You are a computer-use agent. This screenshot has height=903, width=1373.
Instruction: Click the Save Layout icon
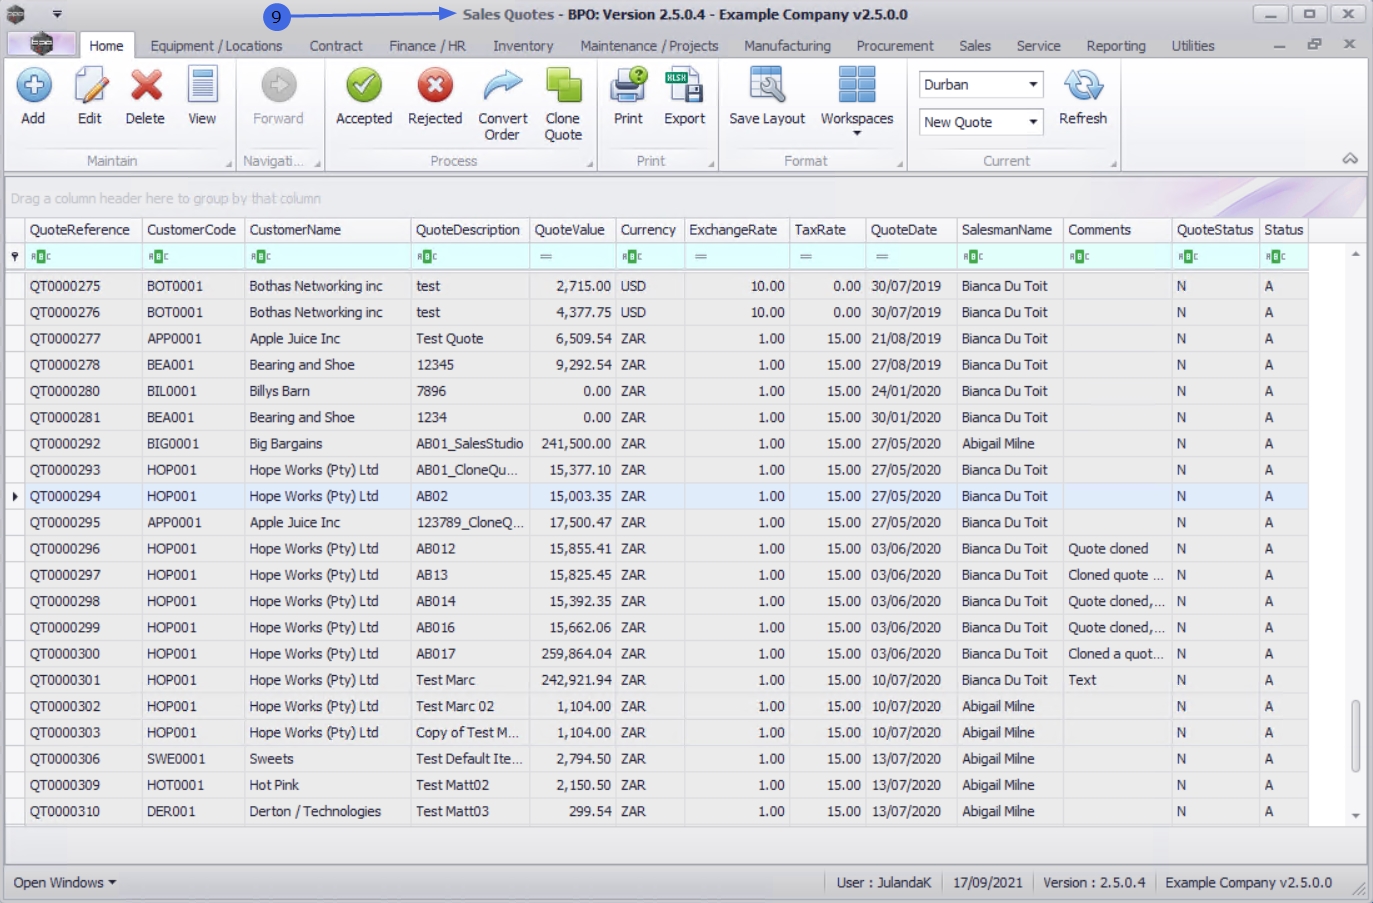click(767, 87)
